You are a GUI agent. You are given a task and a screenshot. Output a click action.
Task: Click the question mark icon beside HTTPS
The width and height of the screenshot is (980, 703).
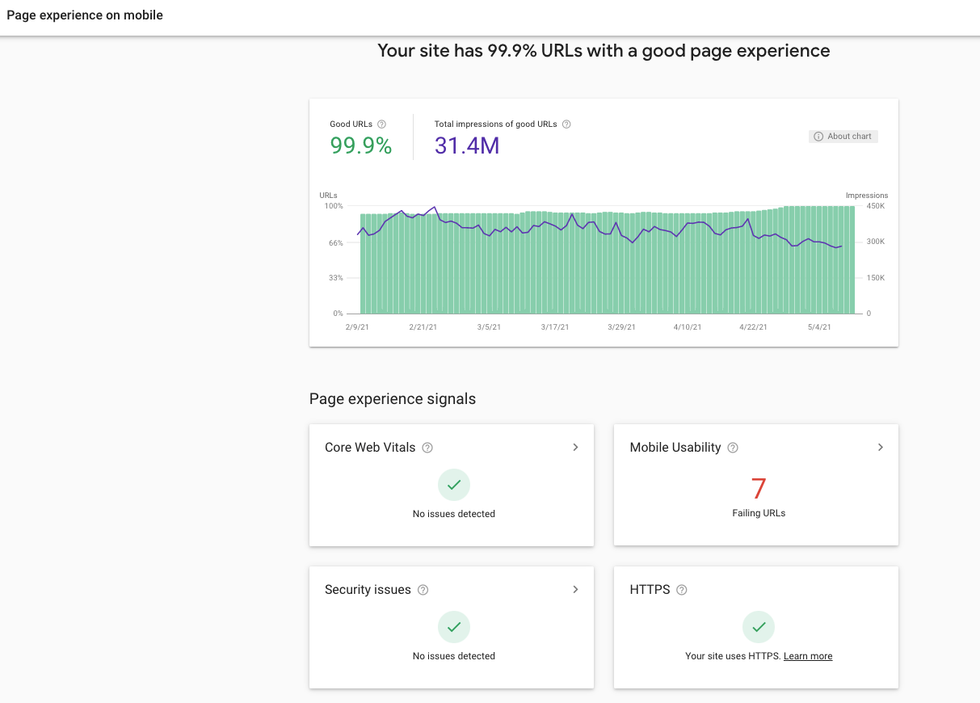682,590
